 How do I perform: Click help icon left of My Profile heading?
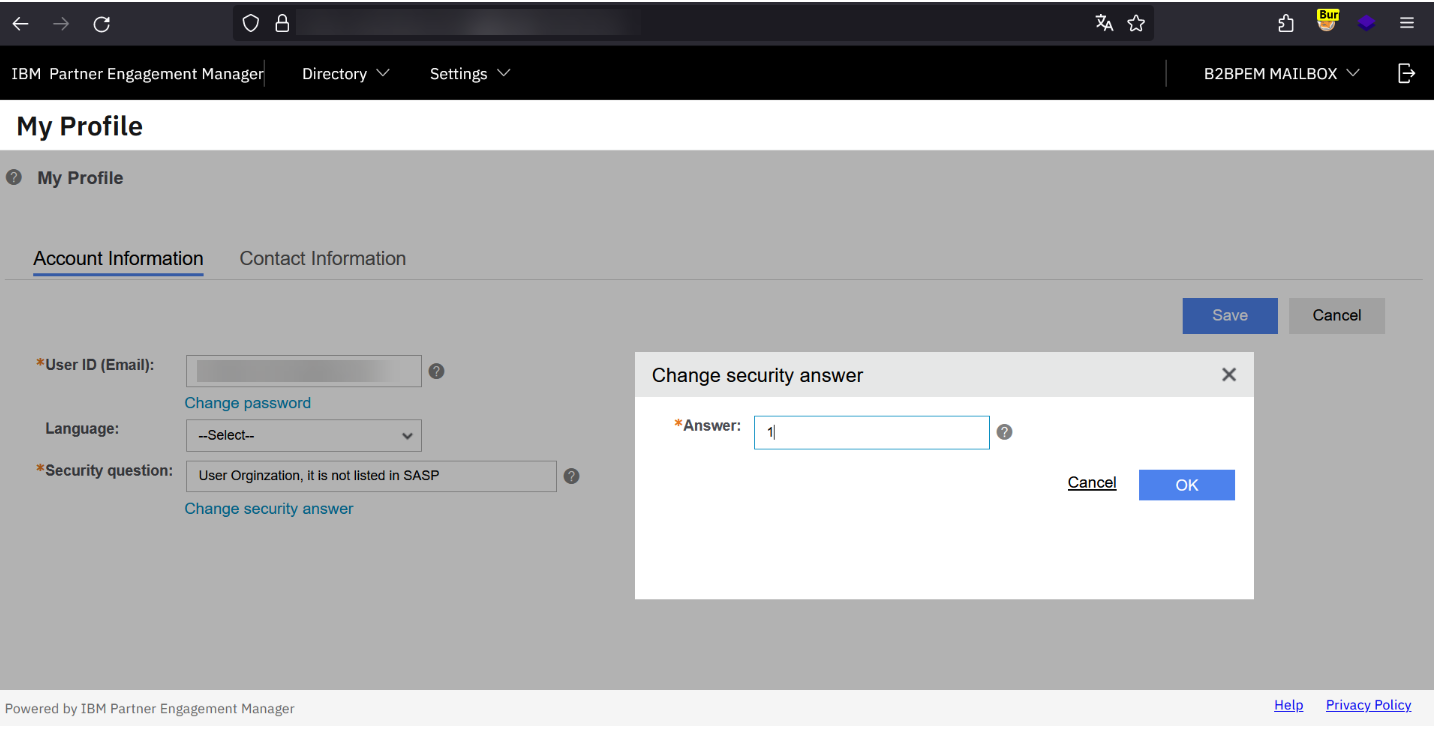[14, 178]
